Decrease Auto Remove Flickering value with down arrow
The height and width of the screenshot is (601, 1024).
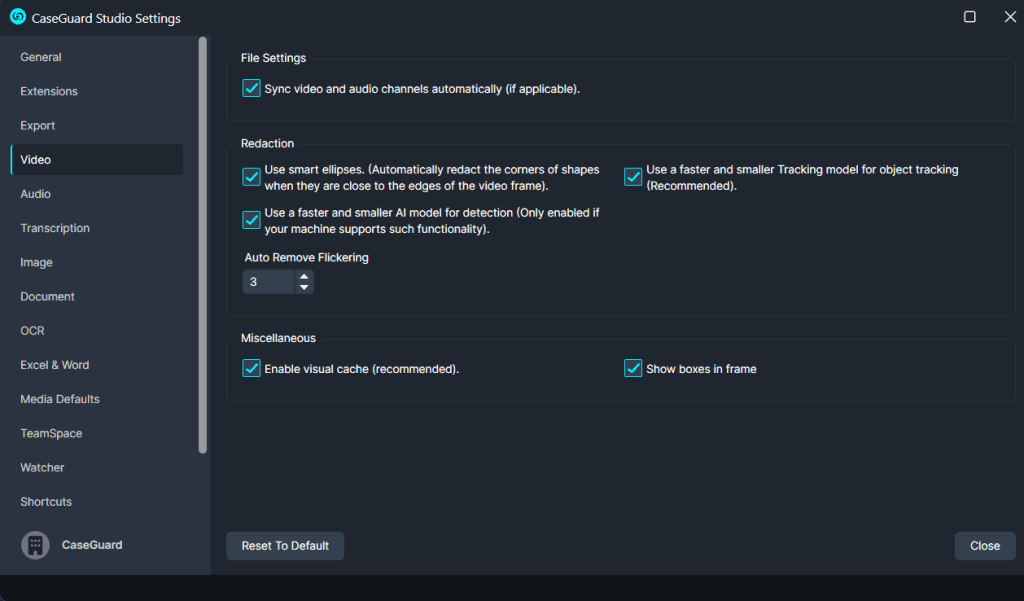304,288
